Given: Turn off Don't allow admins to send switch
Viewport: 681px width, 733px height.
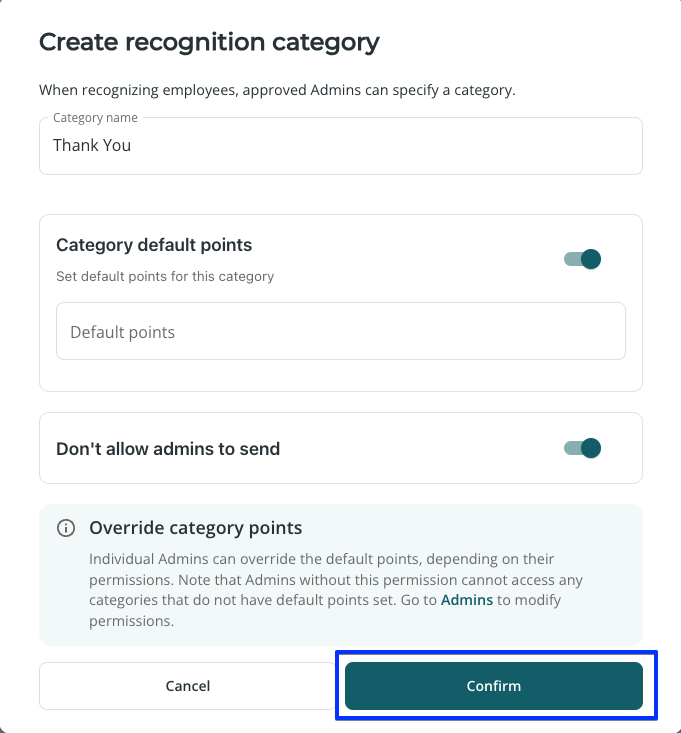Looking at the screenshot, I should pyautogui.click(x=582, y=448).
